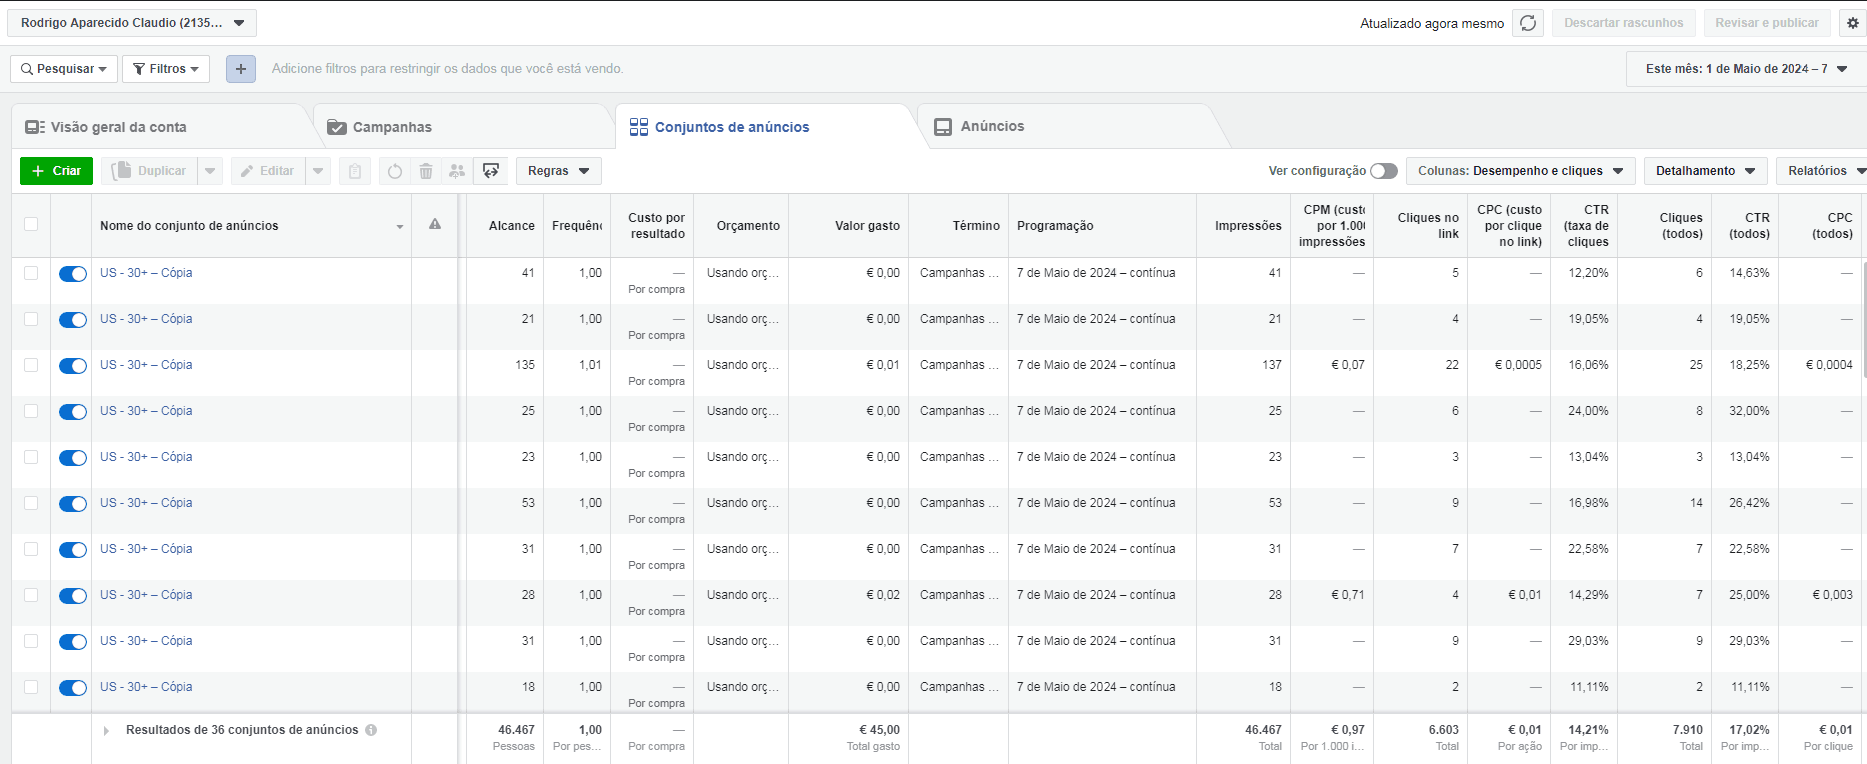Turn off the ad set toggle with Alcance 25

coord(73,412)
